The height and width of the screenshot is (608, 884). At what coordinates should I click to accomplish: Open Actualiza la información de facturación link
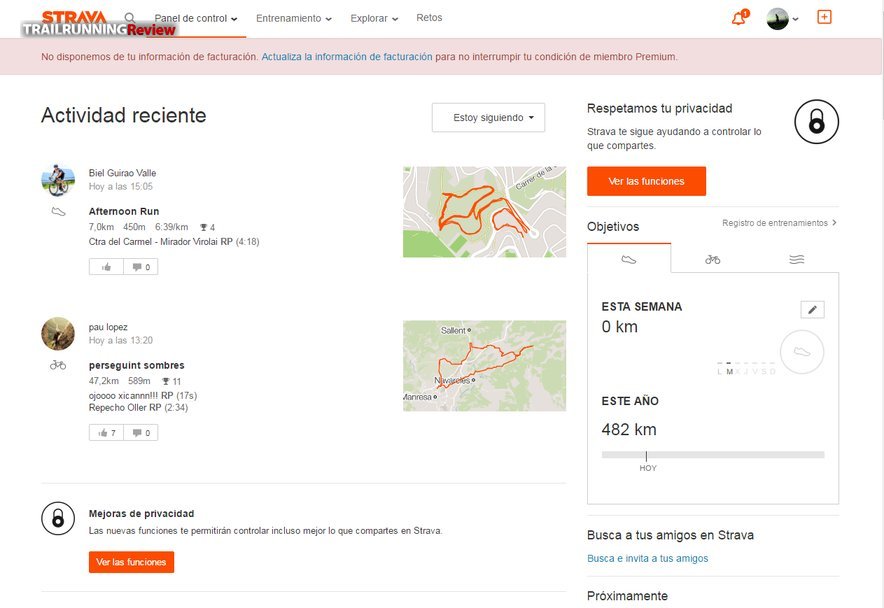click(x=347, y=57)
